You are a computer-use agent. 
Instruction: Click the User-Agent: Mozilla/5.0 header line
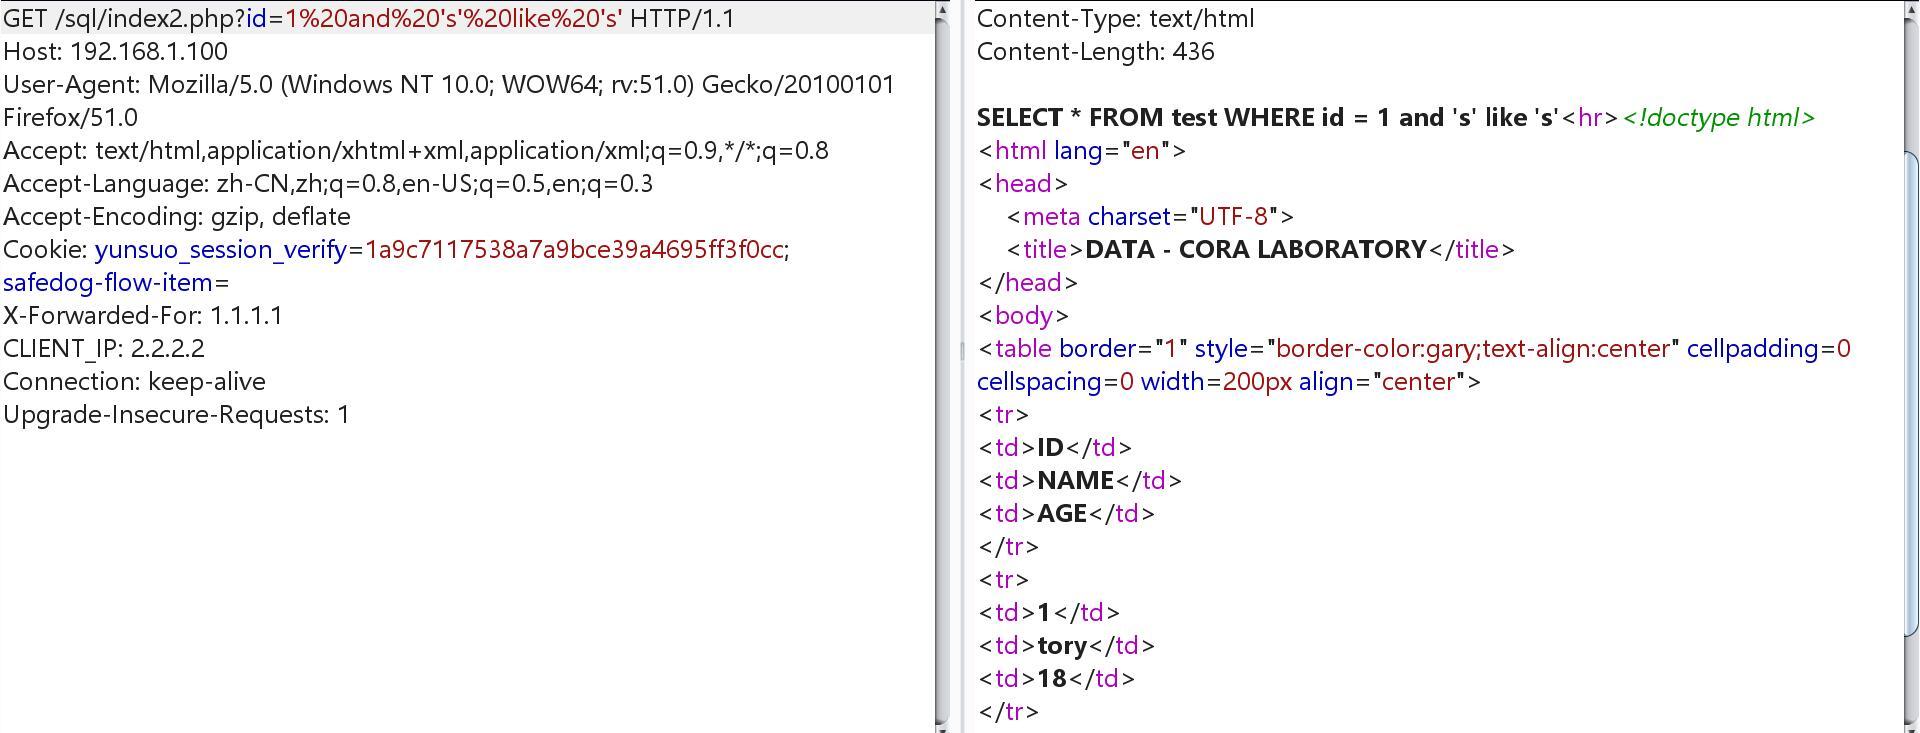(449, 84)
